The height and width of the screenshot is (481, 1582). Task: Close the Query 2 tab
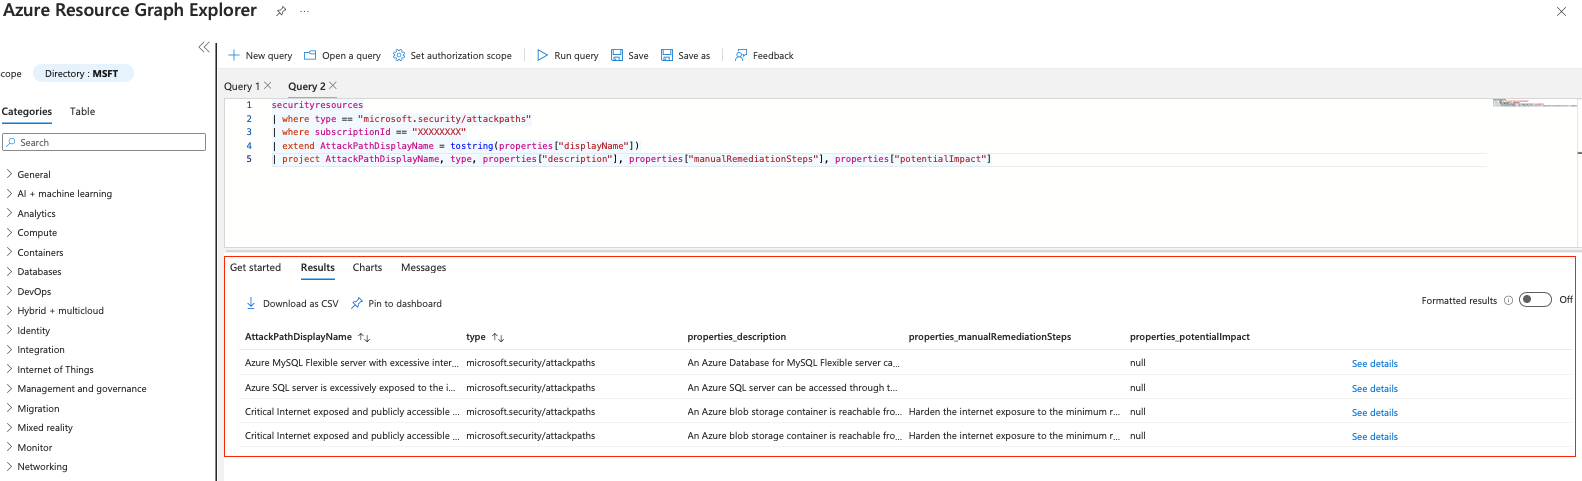pos(333,86)
